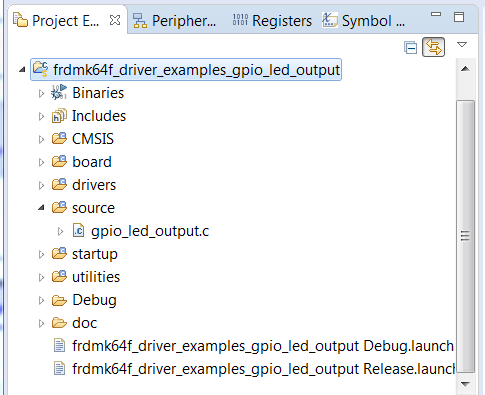Collapse the source folder

click(41, 208)
